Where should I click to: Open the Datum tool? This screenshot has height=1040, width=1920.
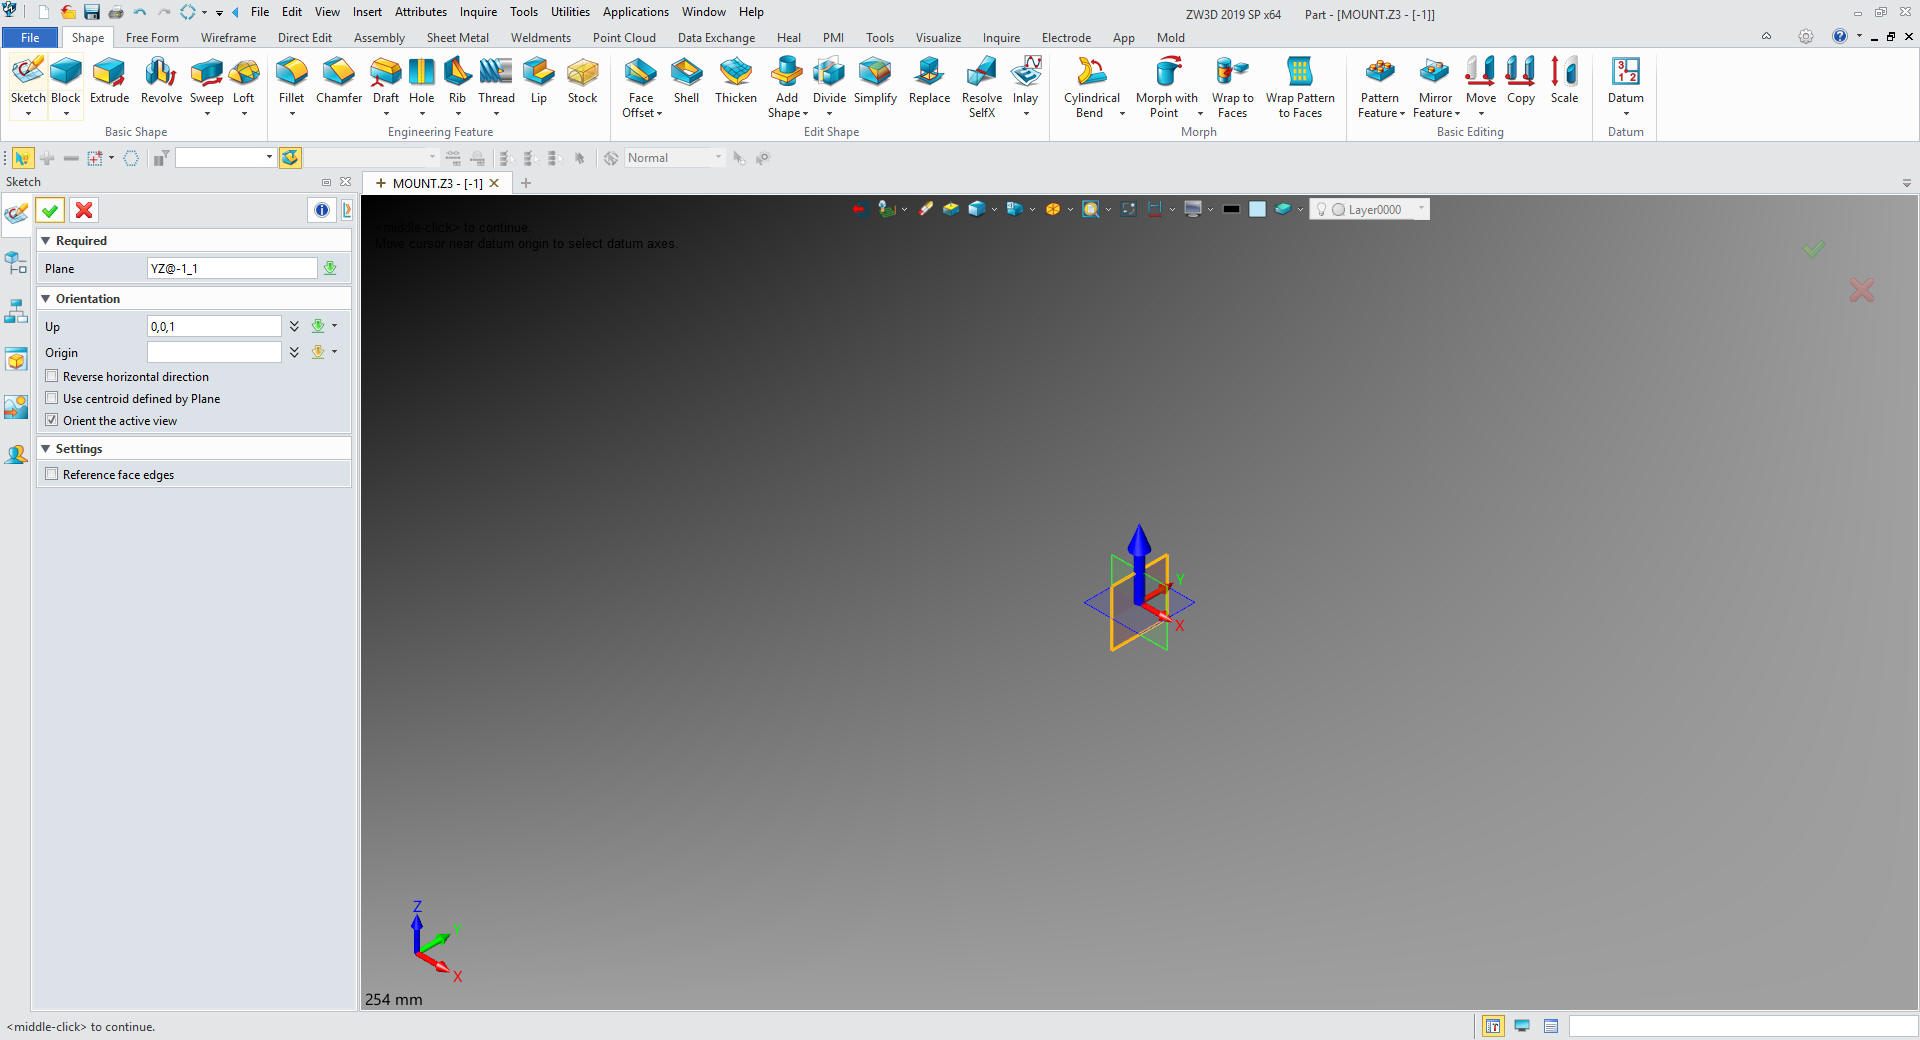1625,80
